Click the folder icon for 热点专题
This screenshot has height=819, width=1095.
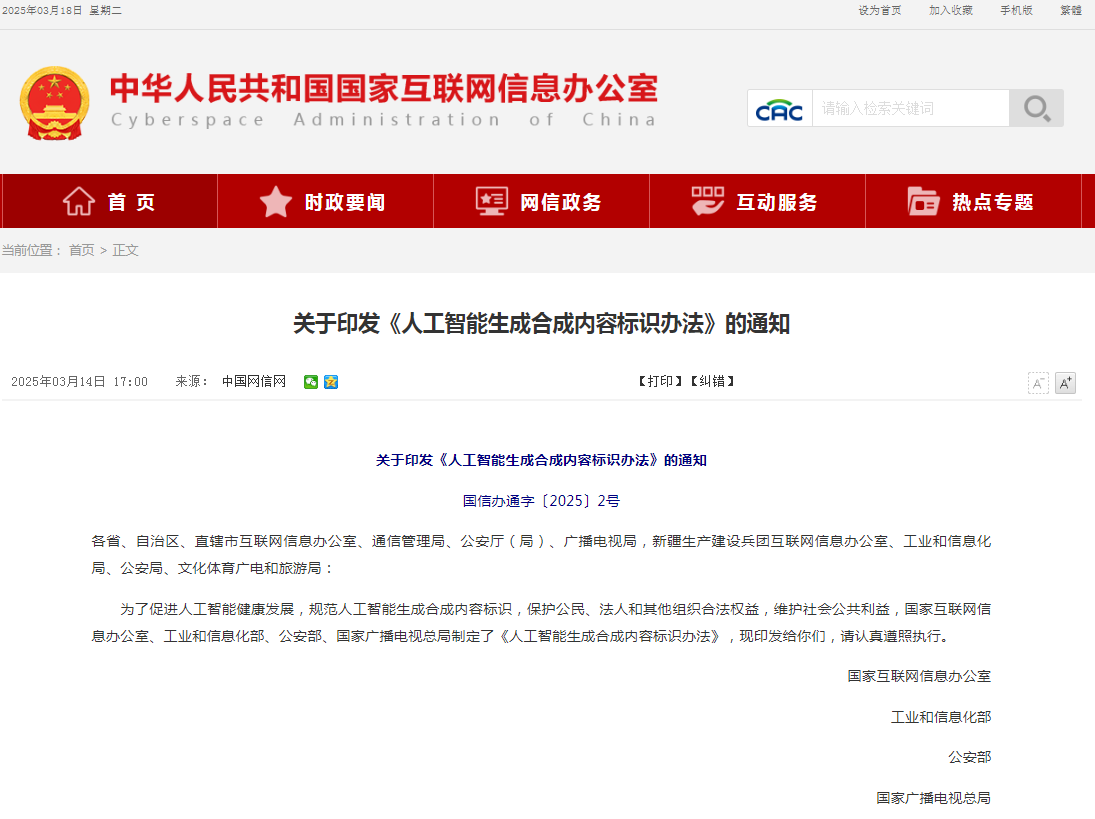pyautogui.click(x=923, y=201)
